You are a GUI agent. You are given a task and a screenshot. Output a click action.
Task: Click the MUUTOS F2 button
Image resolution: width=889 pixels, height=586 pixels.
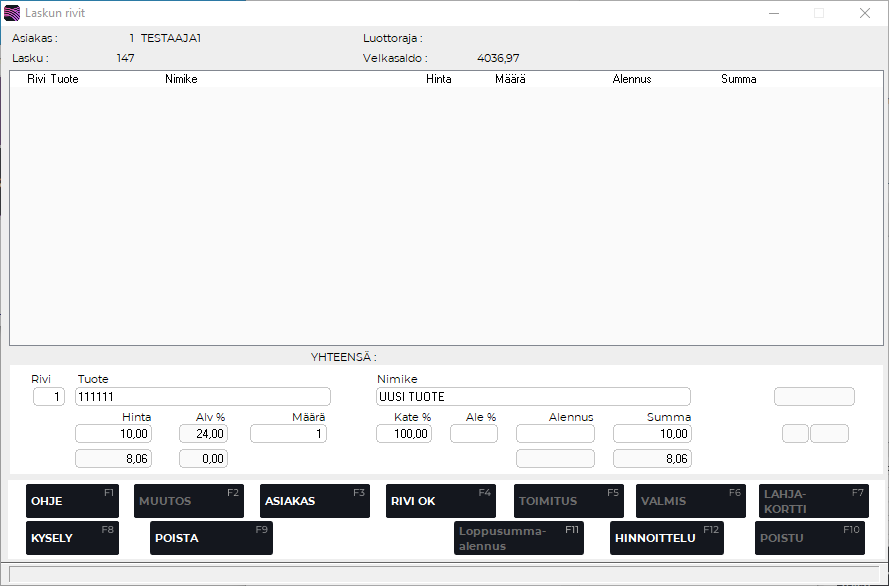pyautogui.click(x=188, y=501)
